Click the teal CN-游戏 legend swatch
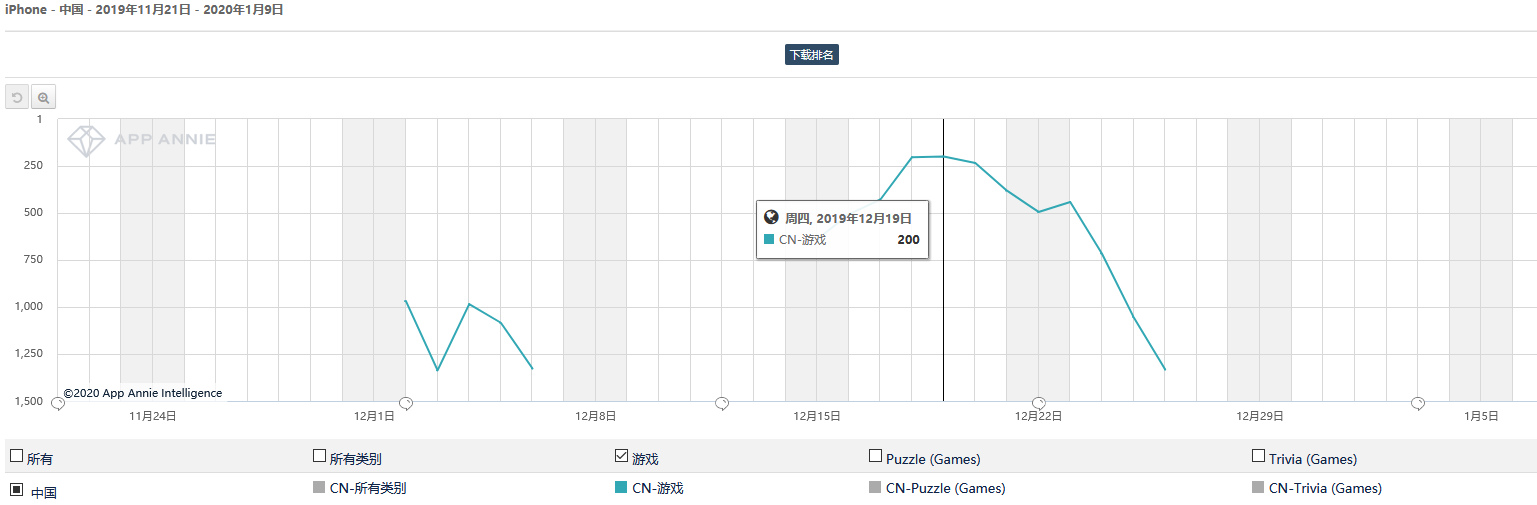The image size is (1537, 505). click(x=622, y=488)
